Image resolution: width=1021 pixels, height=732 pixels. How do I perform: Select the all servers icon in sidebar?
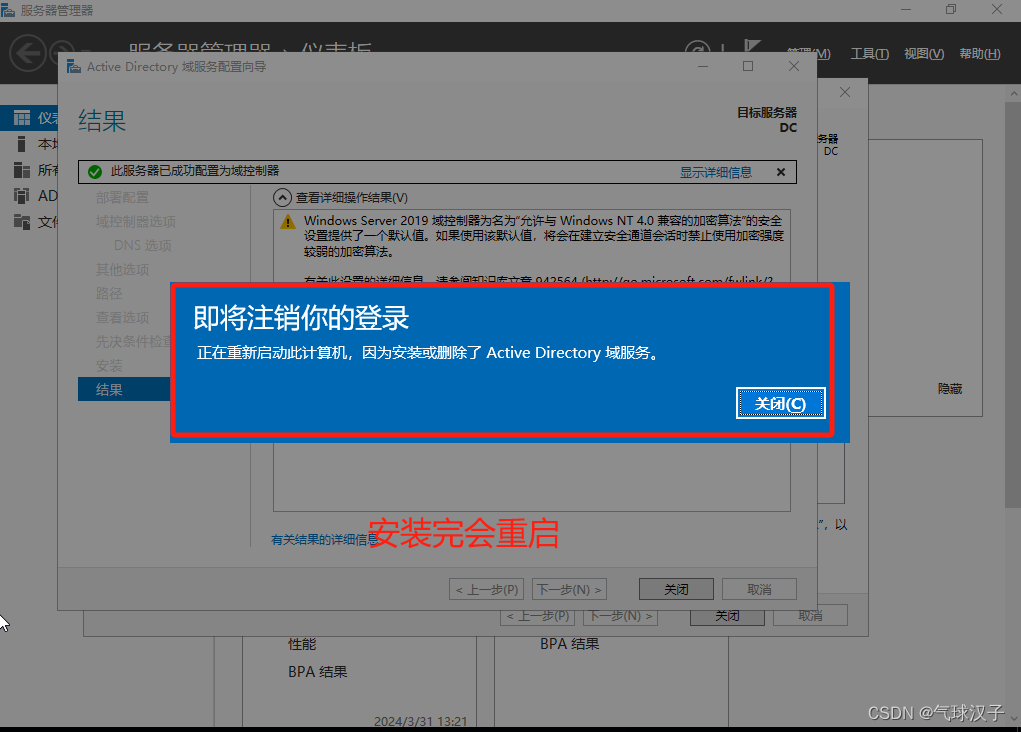pyautogui.click(x=22, y=170)
